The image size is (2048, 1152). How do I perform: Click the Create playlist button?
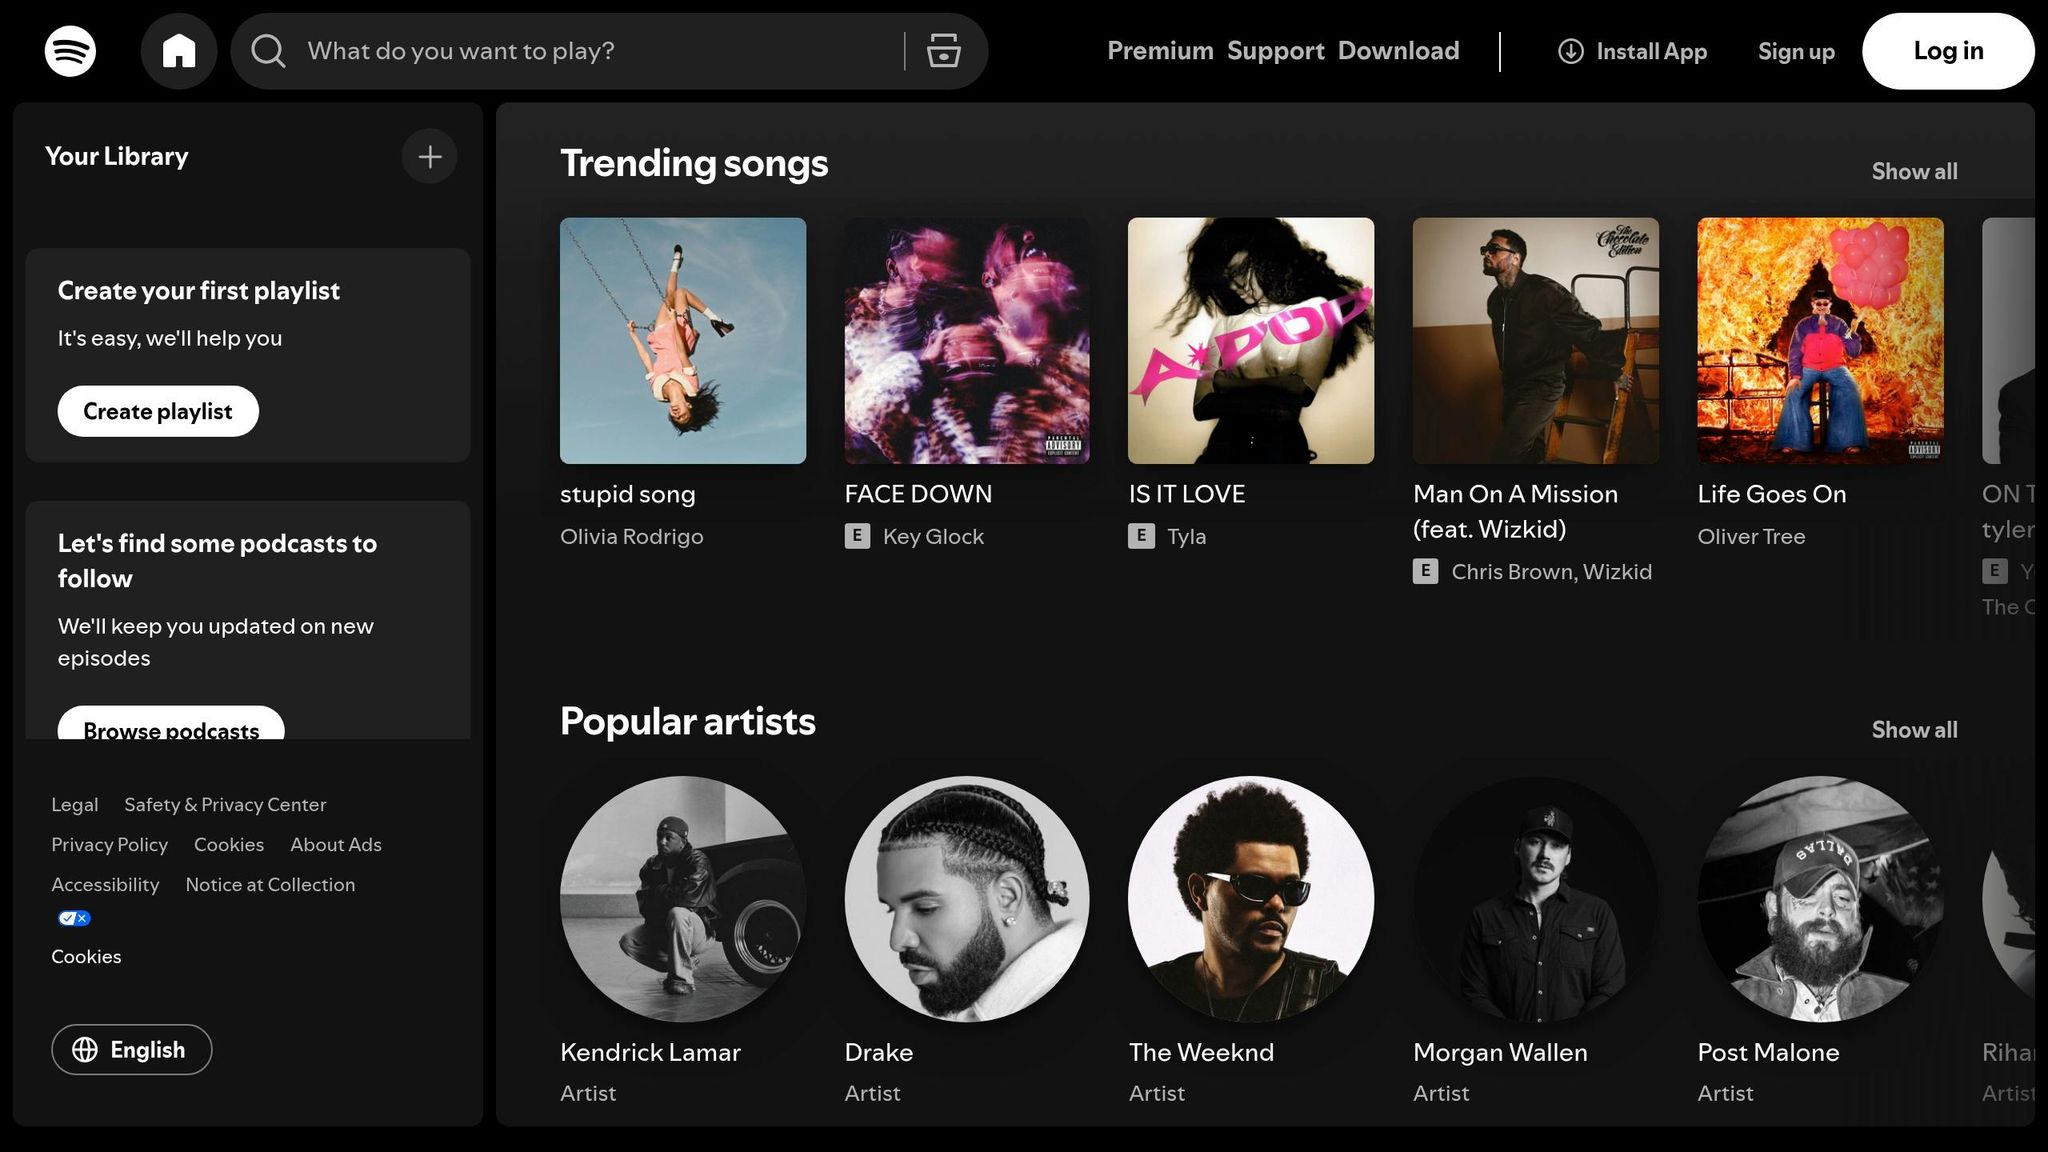click(158, 411)
